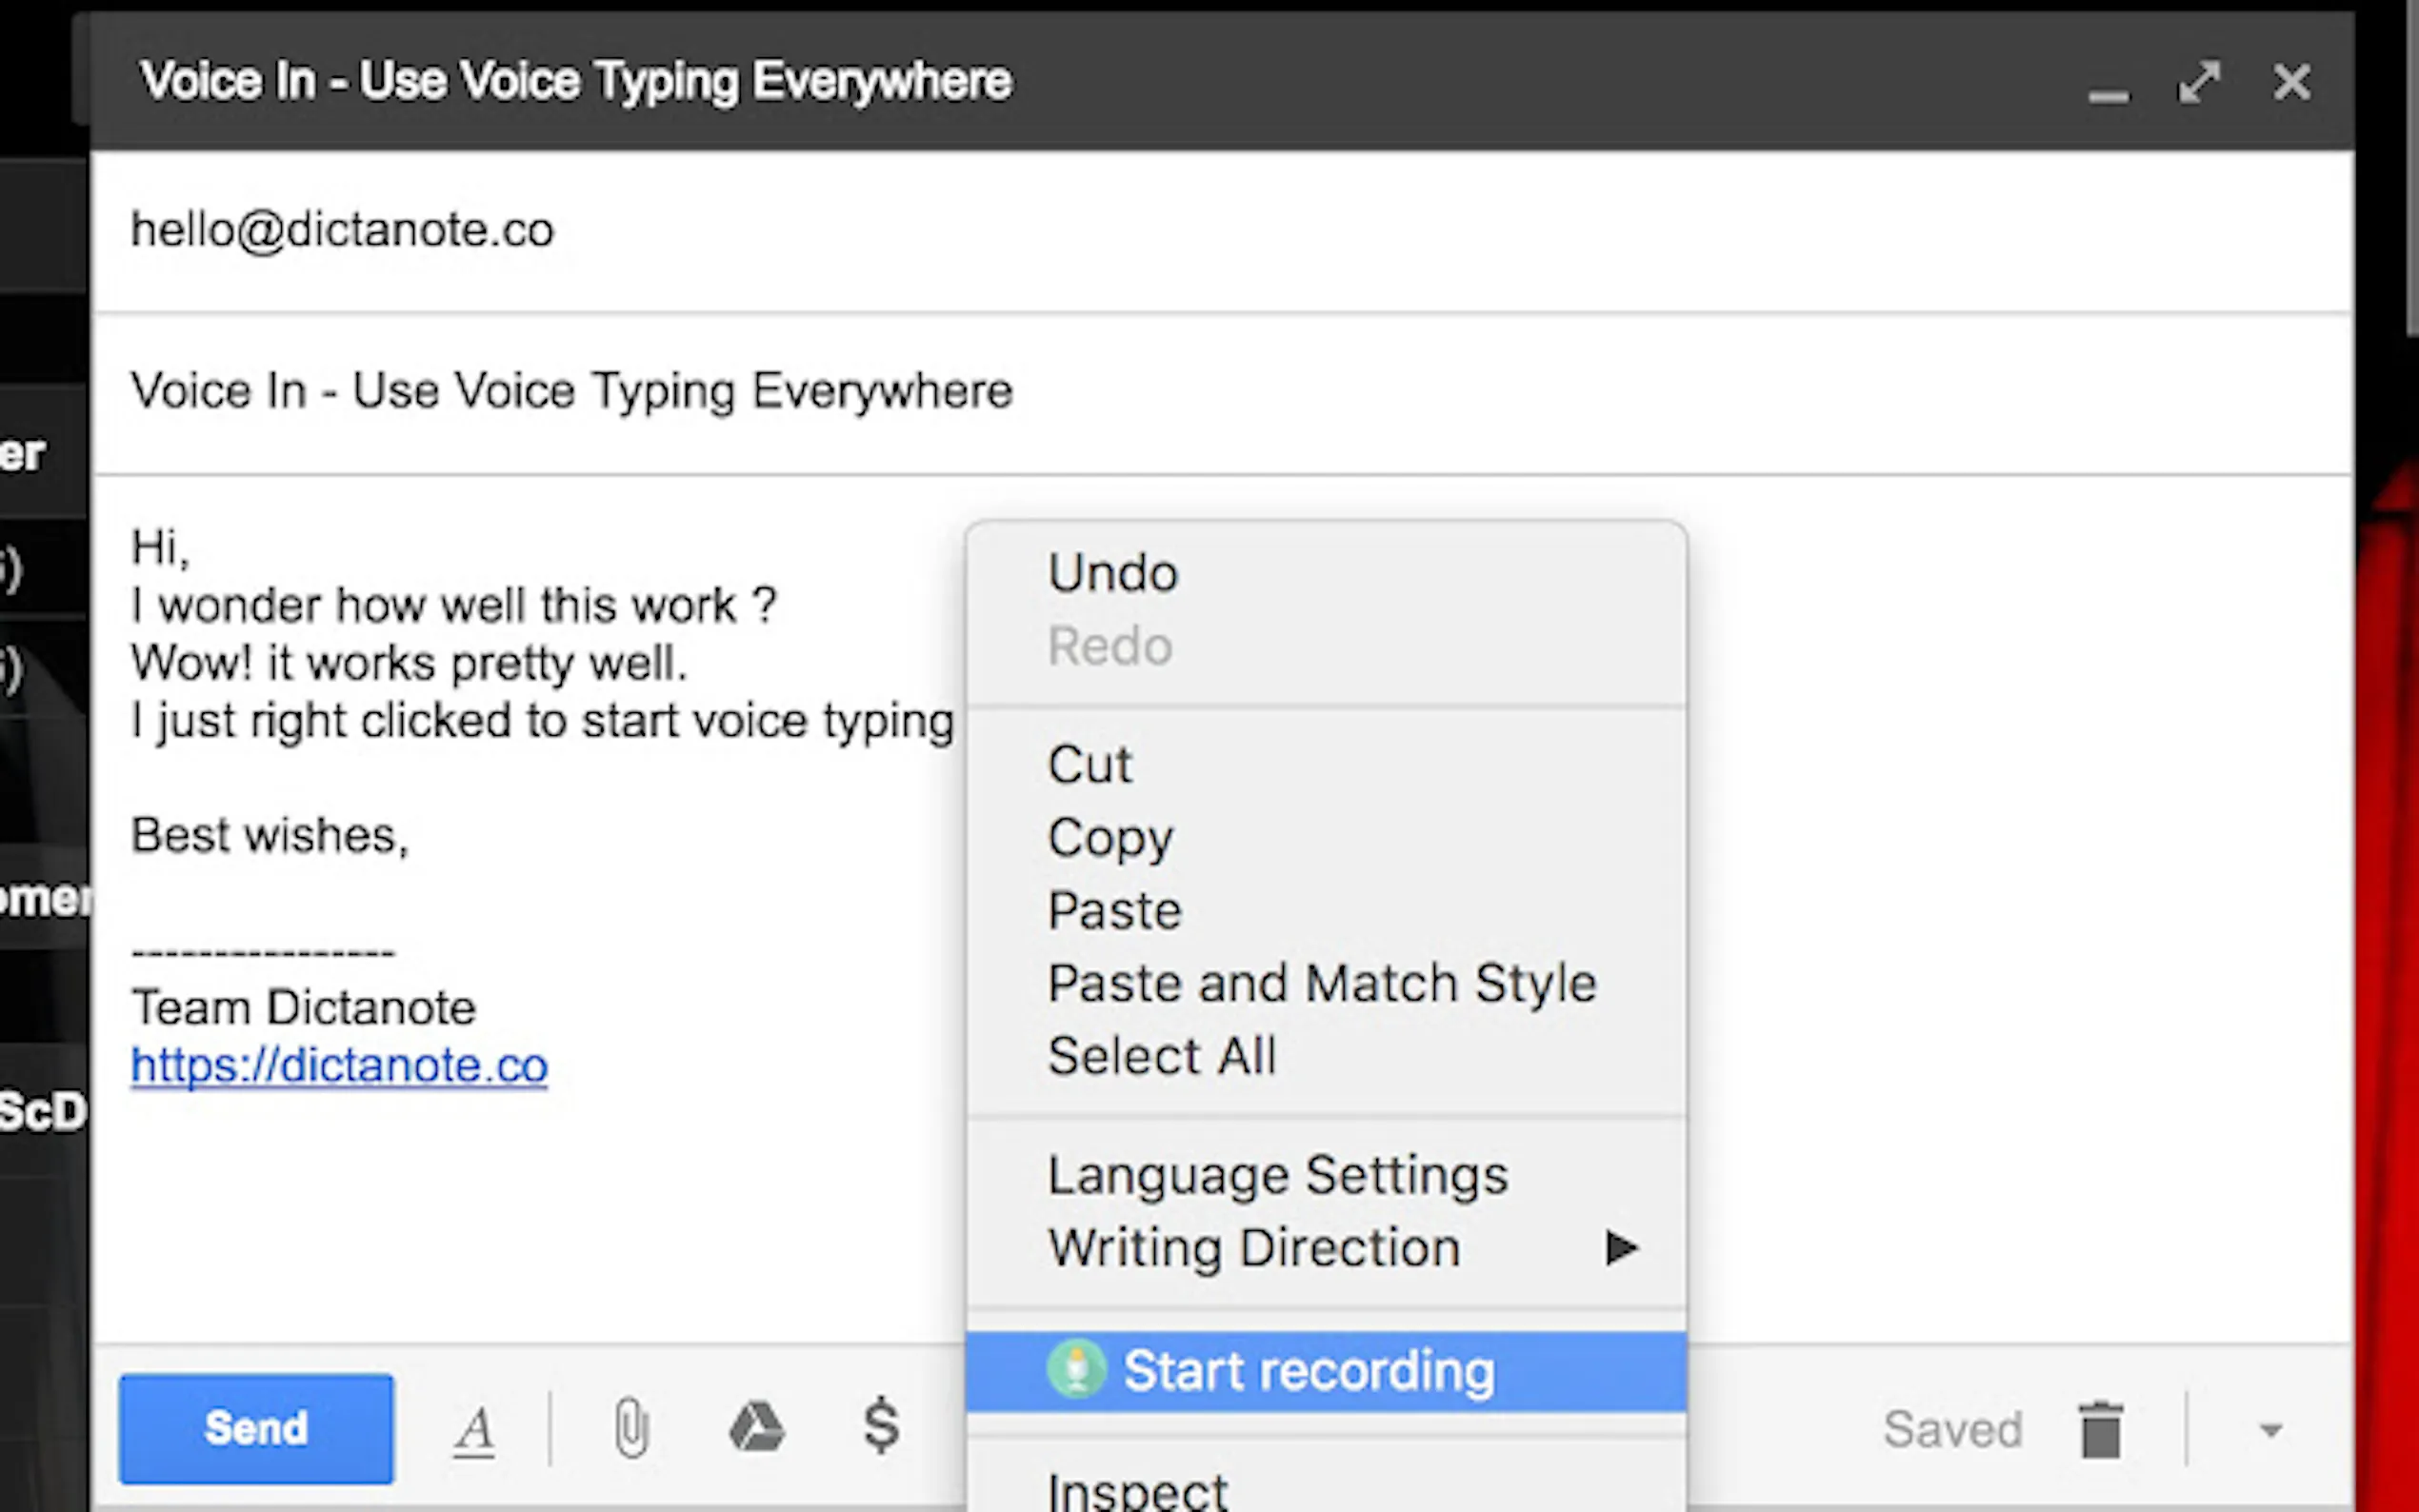Click Select All in context menu
Viewport: 2419px width, 1512px height.
(1162, 1057)
